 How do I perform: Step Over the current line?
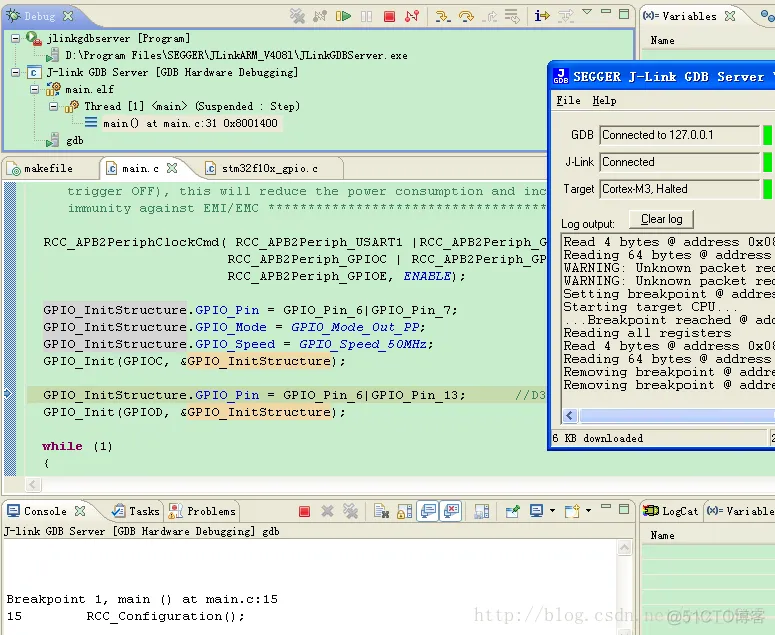466,16
